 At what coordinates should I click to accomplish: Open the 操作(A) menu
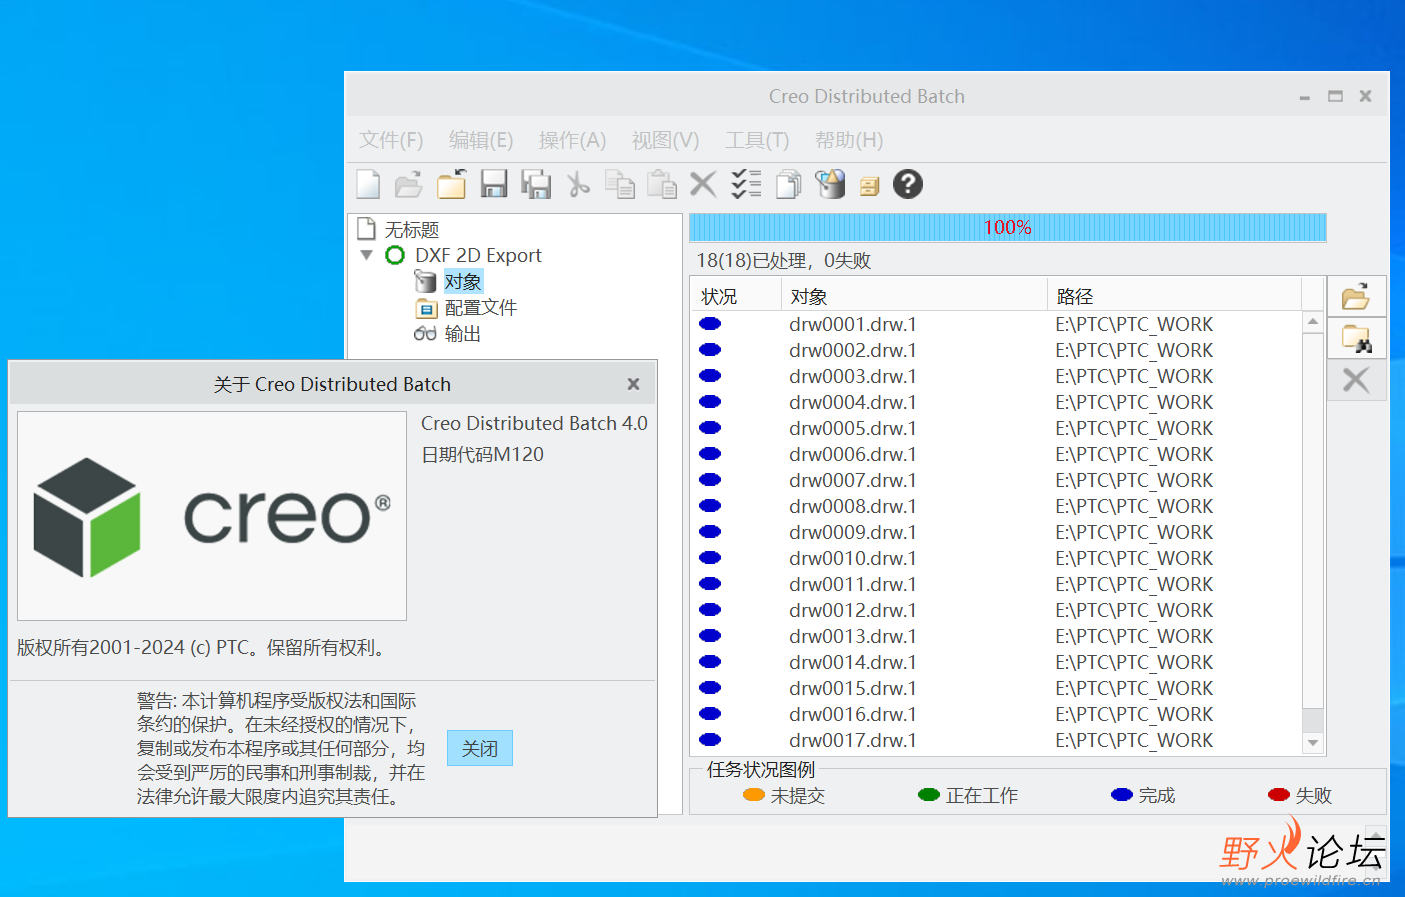pos(572,140)
